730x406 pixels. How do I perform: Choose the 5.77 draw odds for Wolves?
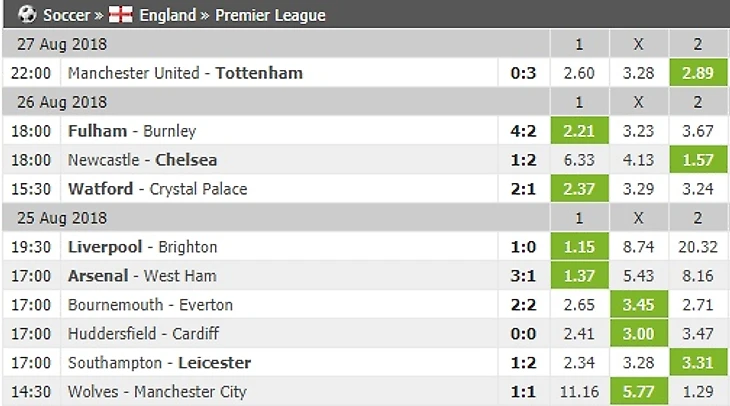tap(639, 392)
